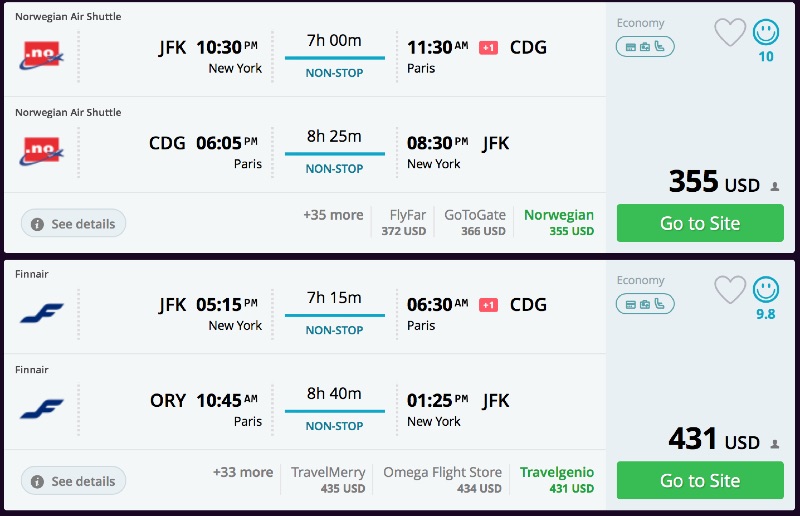Click the smiley rating icon scored 10
This screenshot has width=800, height=516.
coord(766,32)
